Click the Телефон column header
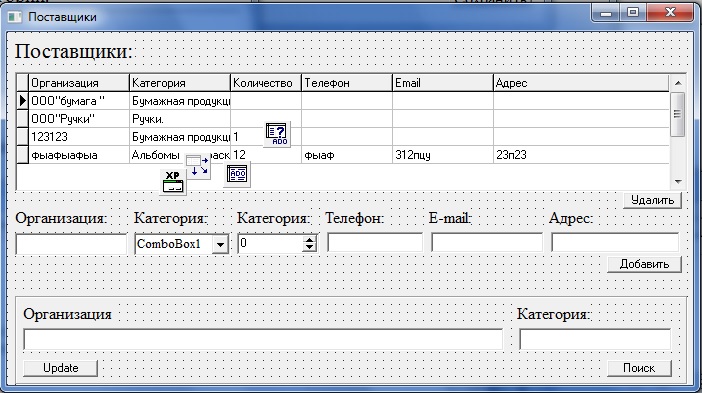This screenshot has height=393, width=702. 347,83
